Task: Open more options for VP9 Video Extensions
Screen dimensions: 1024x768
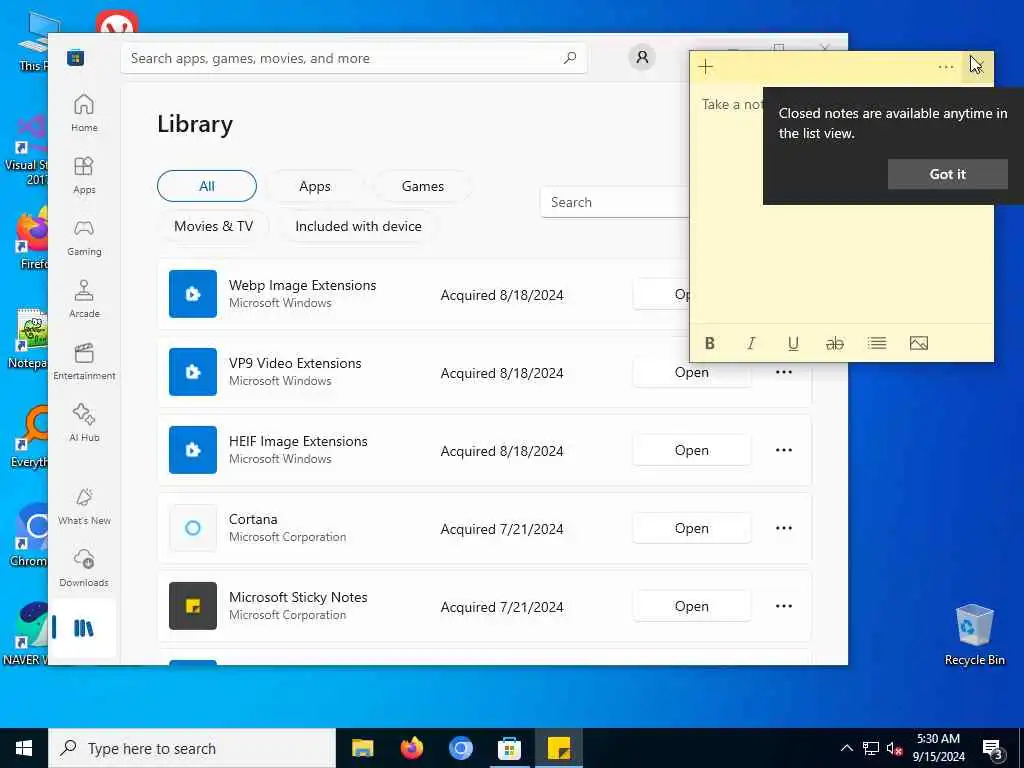Action: pyautogui.click(x=784, y=372)
